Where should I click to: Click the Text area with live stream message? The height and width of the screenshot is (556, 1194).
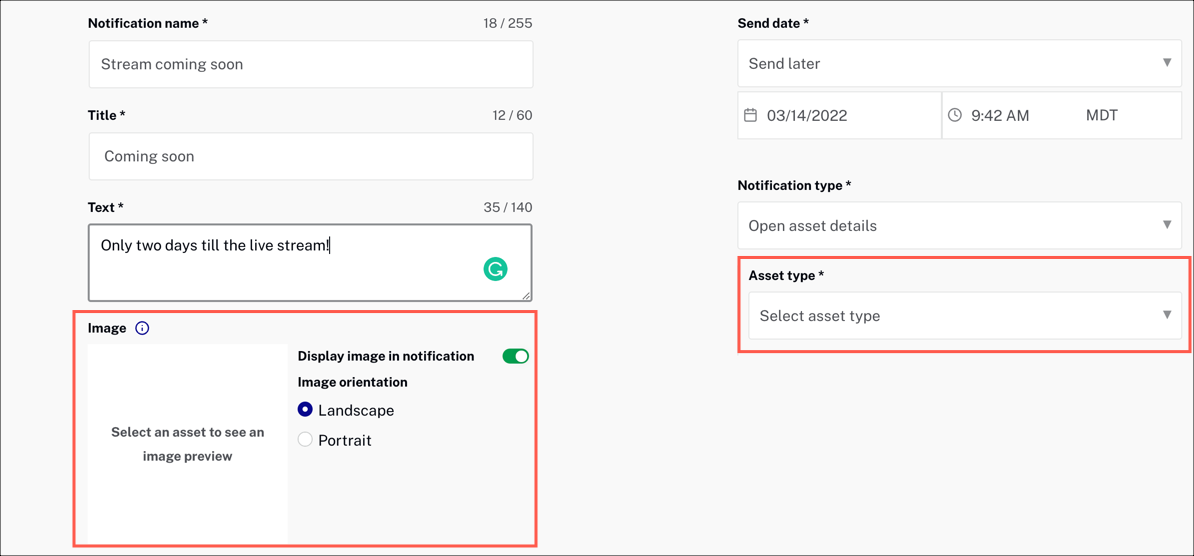click(311, 262)
